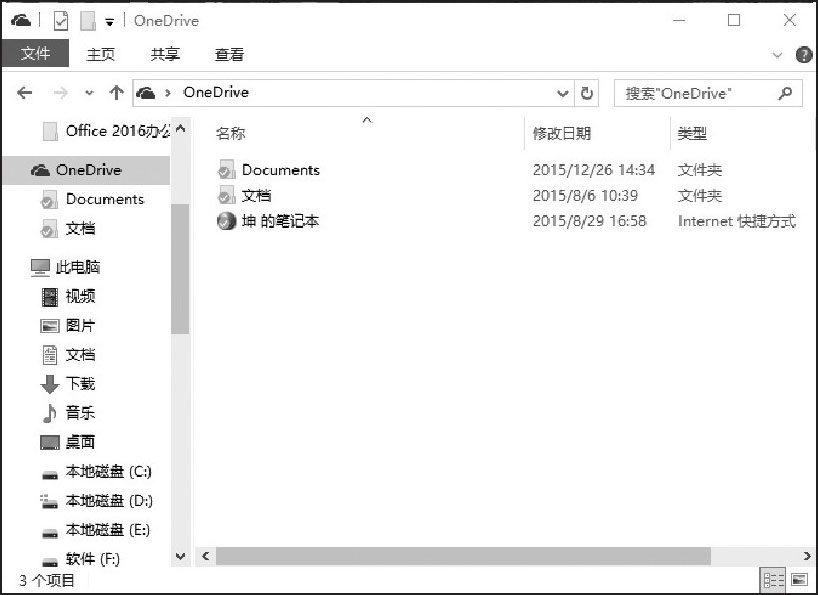This screenshot has width=818, height=595.
Task: Click the 音乐 note icon
Action: [x=50, y=414]
